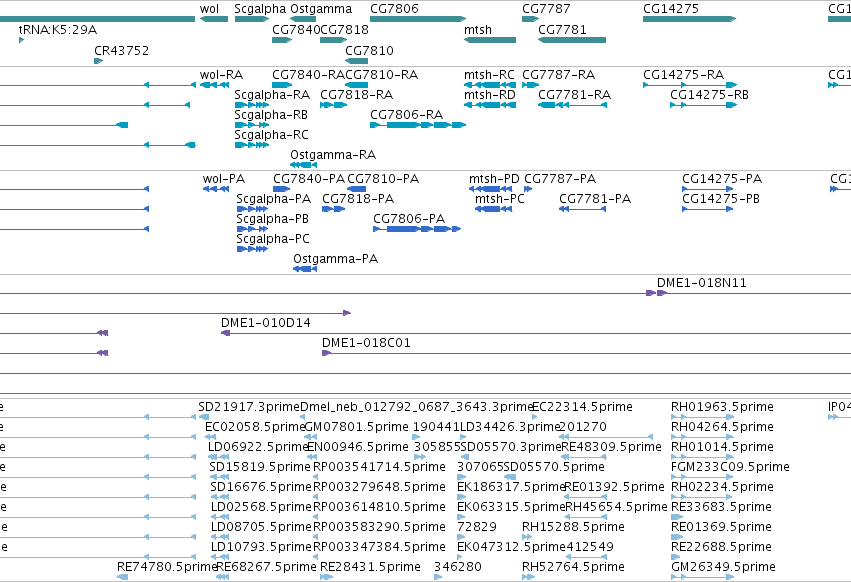The image size is (851, 582).
Task: Click the CG7840 gene label
Action: click(x=296, y=30)
